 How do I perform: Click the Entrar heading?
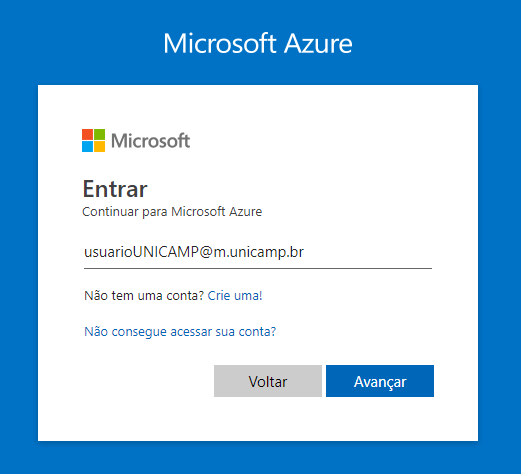[x=115, y=189]
